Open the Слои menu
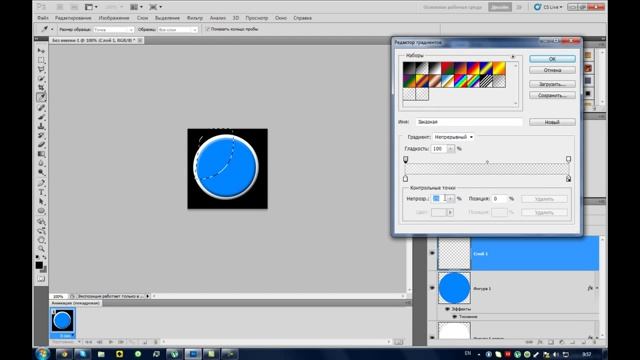The width and height of the screenshot is (640, 360). click(142, 18)
